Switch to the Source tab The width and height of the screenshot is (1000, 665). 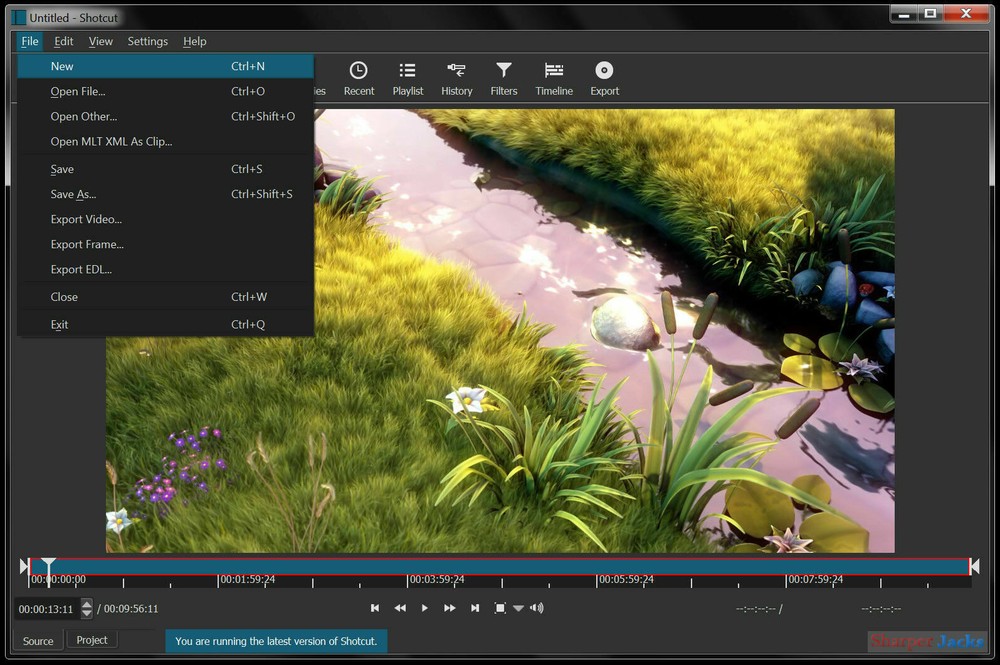tap(37, 640)
